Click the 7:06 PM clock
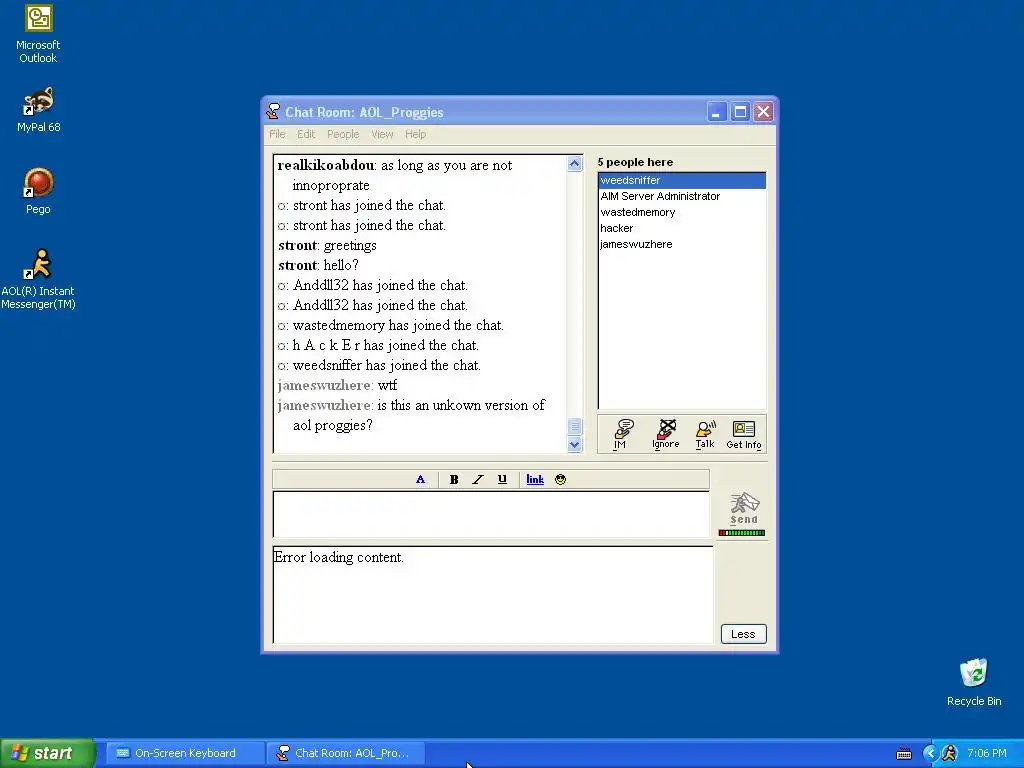1024x768 pixels. (987, 754)
